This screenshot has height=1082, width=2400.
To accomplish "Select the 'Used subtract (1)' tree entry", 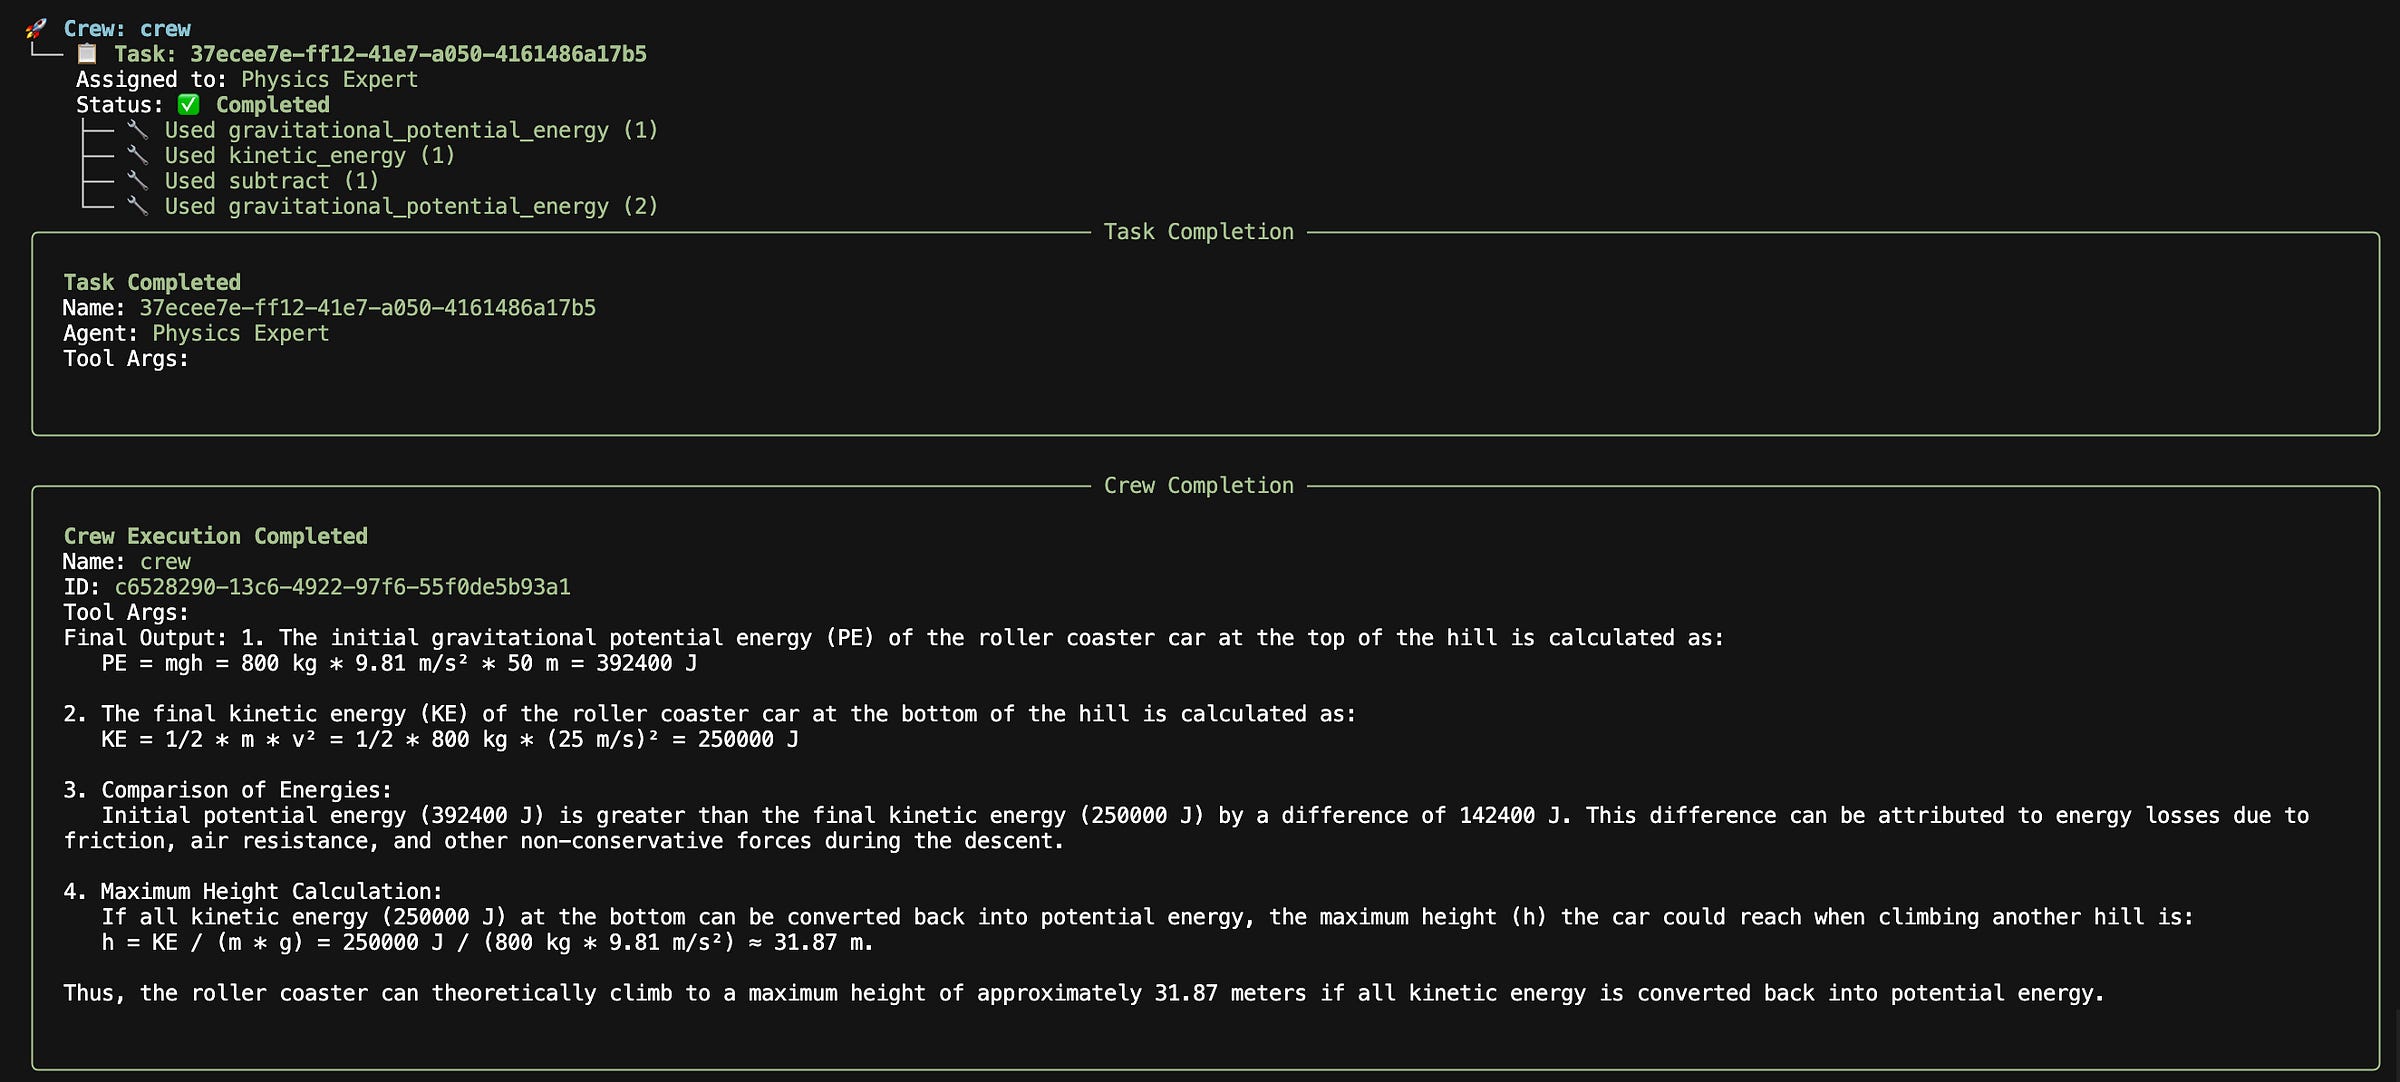I will [271, 181].
